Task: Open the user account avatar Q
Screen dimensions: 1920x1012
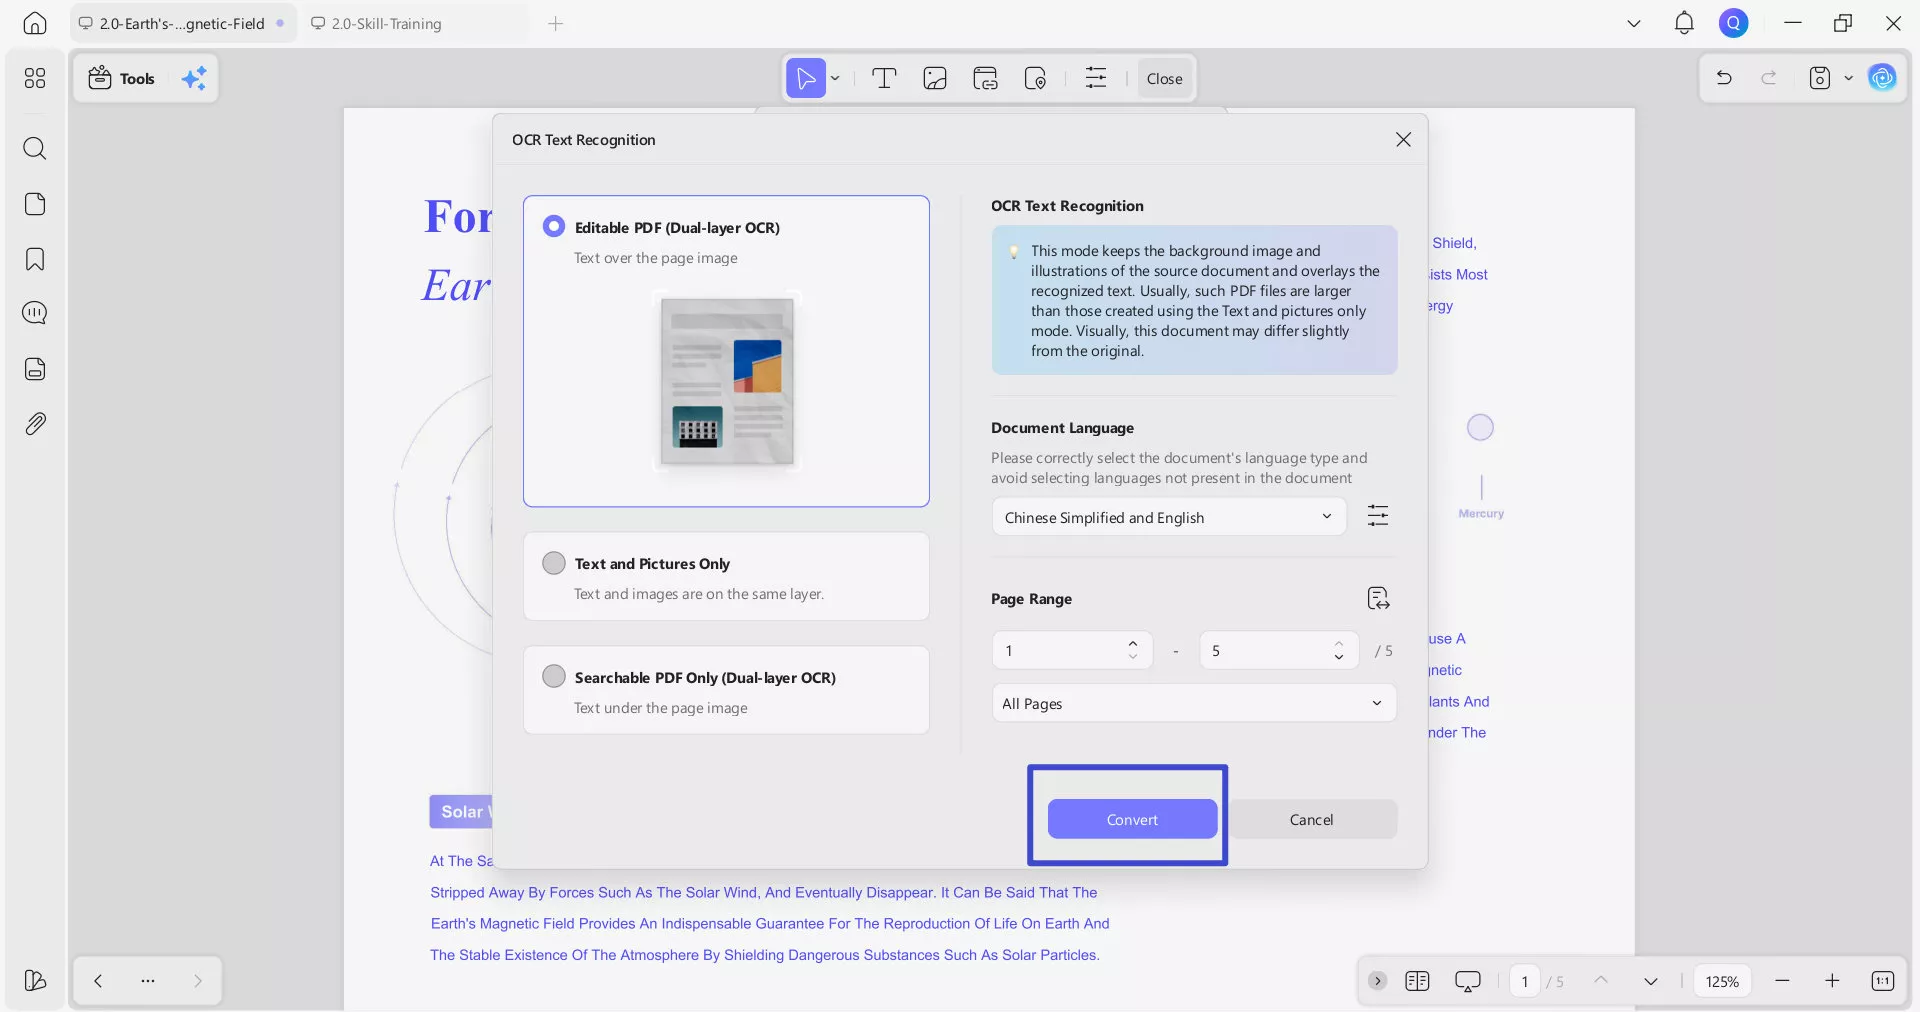Action: 1733,23
